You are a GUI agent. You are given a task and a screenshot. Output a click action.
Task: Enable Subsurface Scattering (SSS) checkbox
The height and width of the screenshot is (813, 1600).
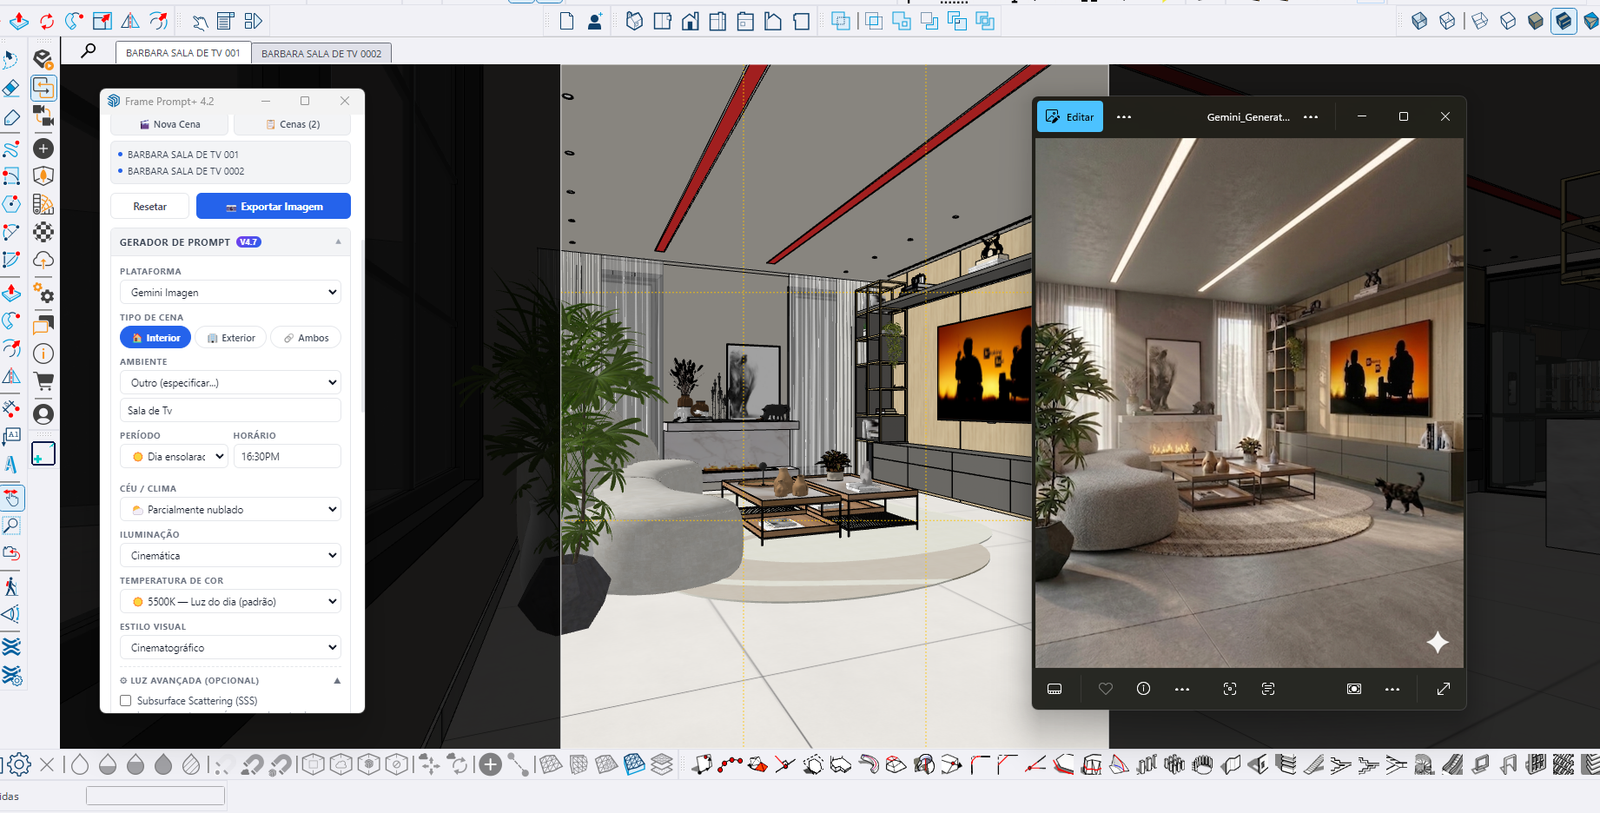[126, 701]
